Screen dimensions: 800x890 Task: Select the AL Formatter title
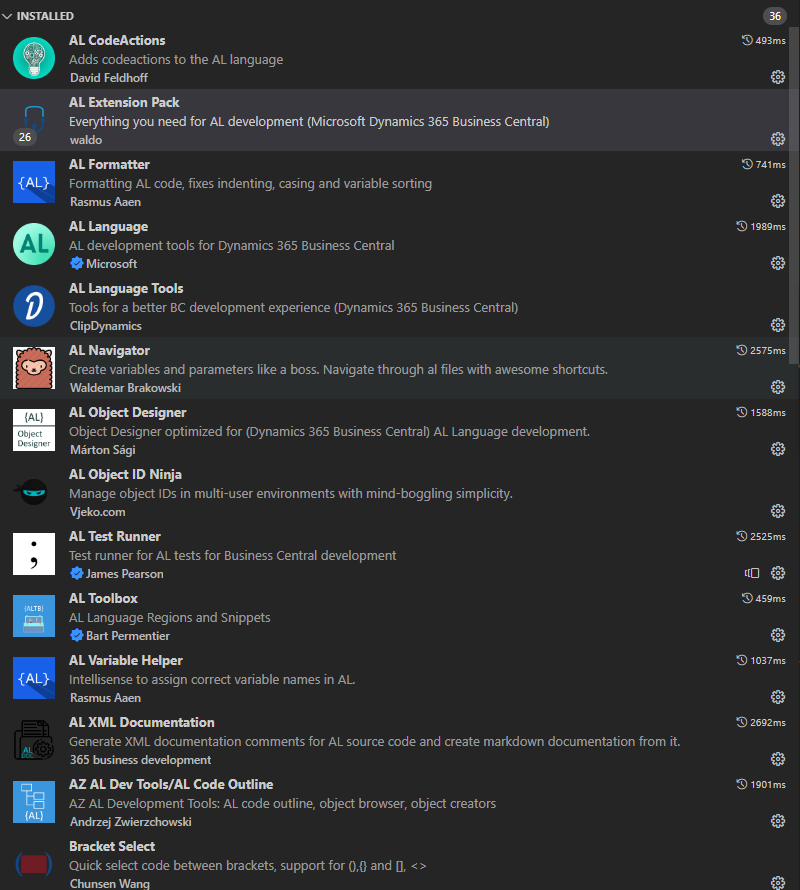(110, 164)
